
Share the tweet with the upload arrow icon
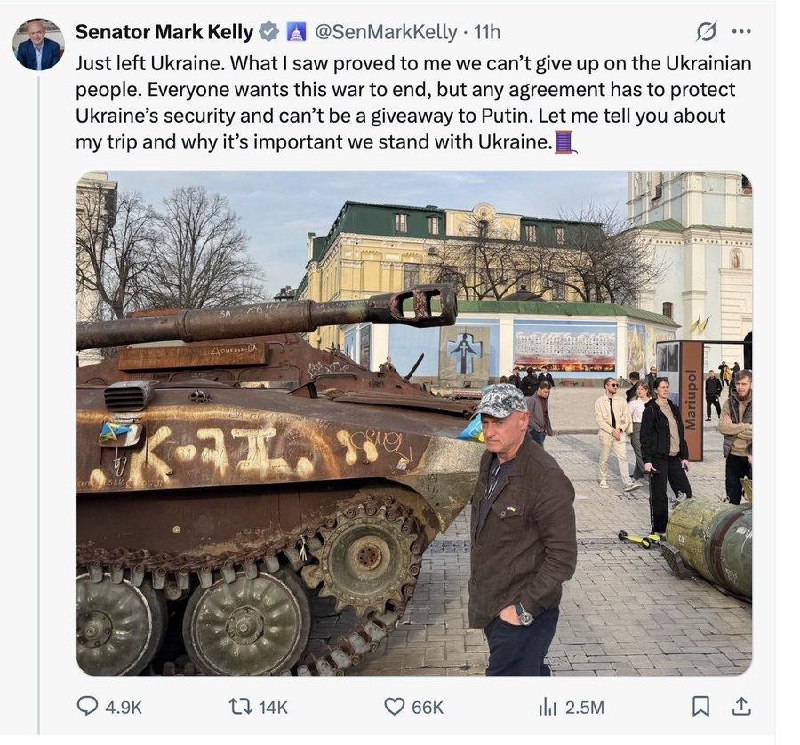(x=741, y=706)
